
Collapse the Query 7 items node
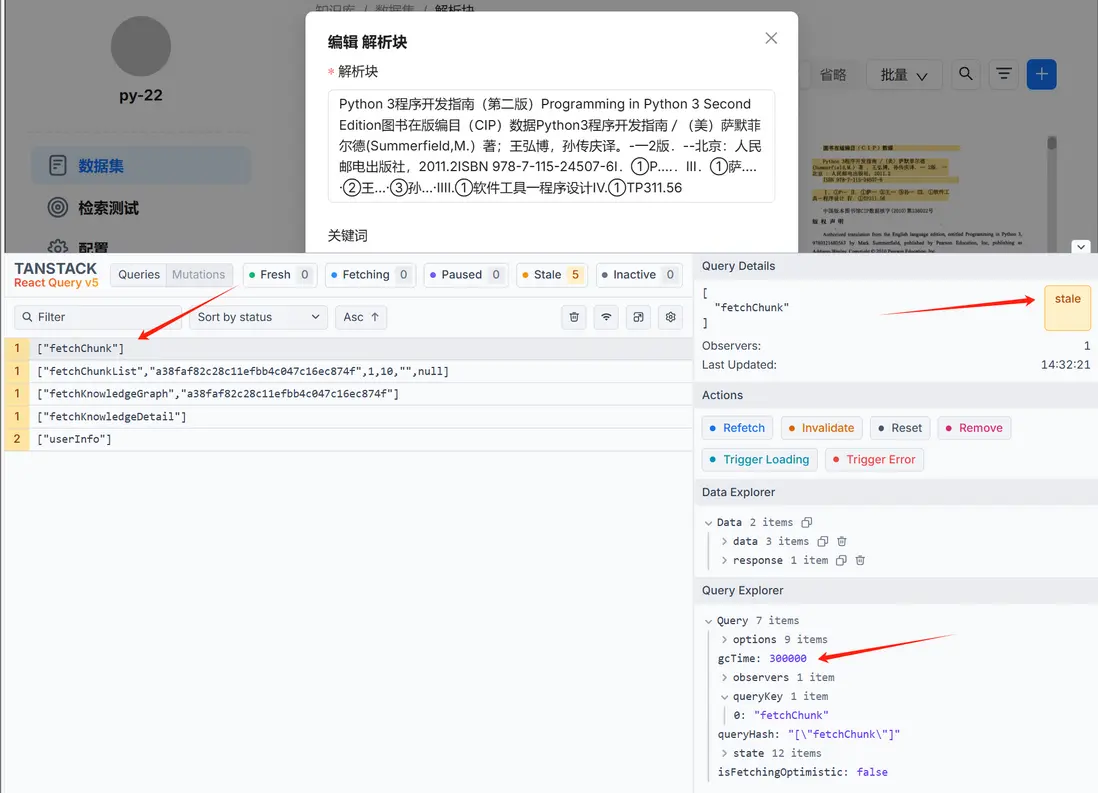[x=709, y=621]
